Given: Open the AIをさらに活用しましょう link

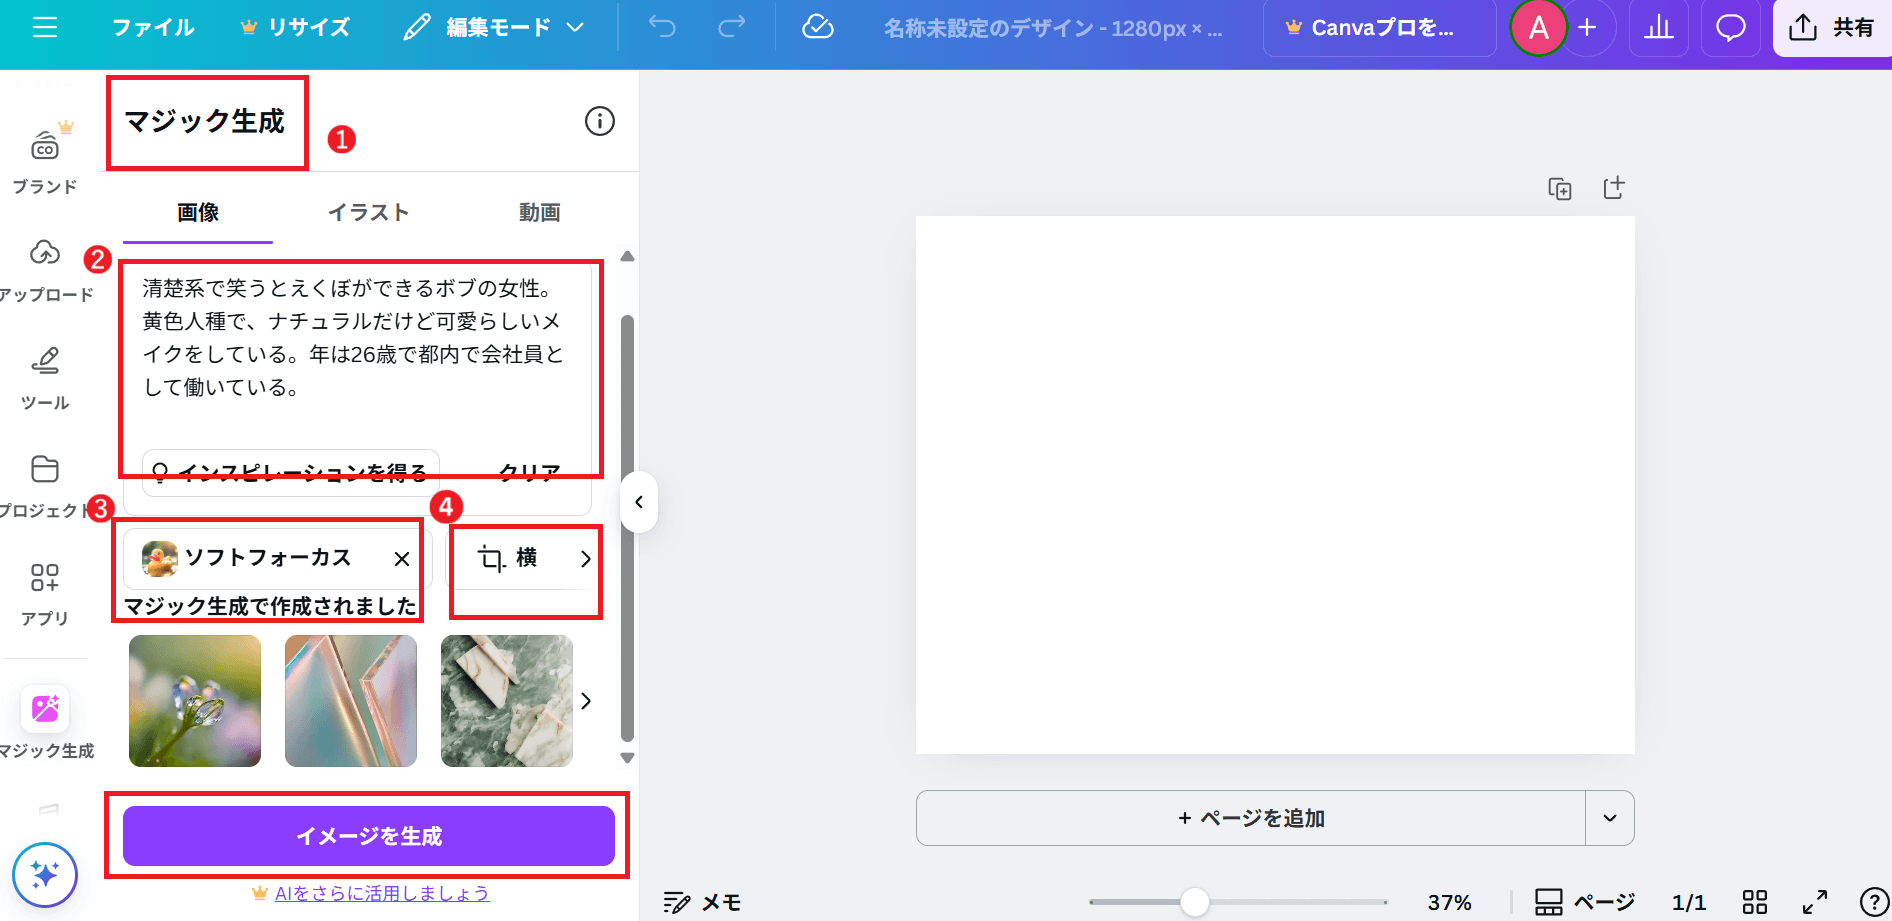Looking at the screenshot, I should tap(381, 893).
